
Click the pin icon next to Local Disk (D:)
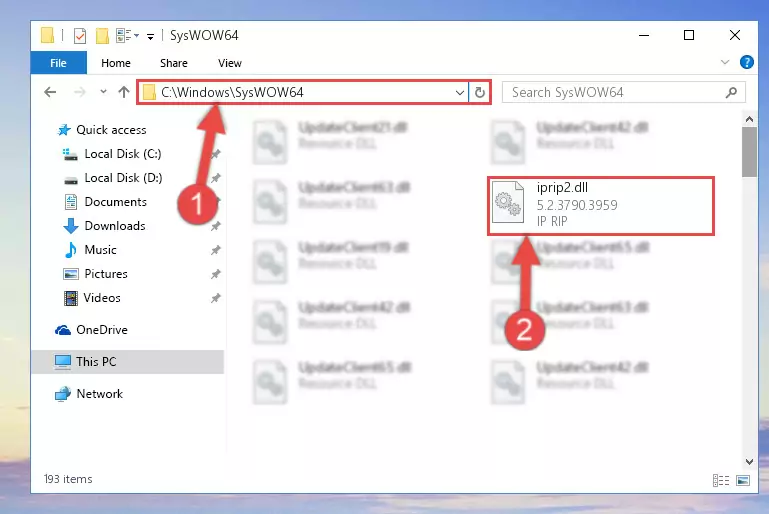[215, 178]
